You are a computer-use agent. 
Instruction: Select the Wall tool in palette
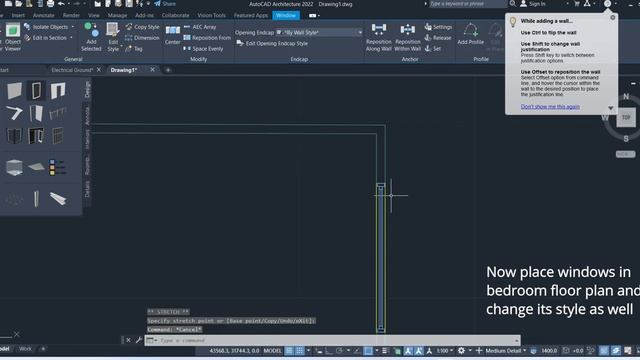click(x=14, y=90)
